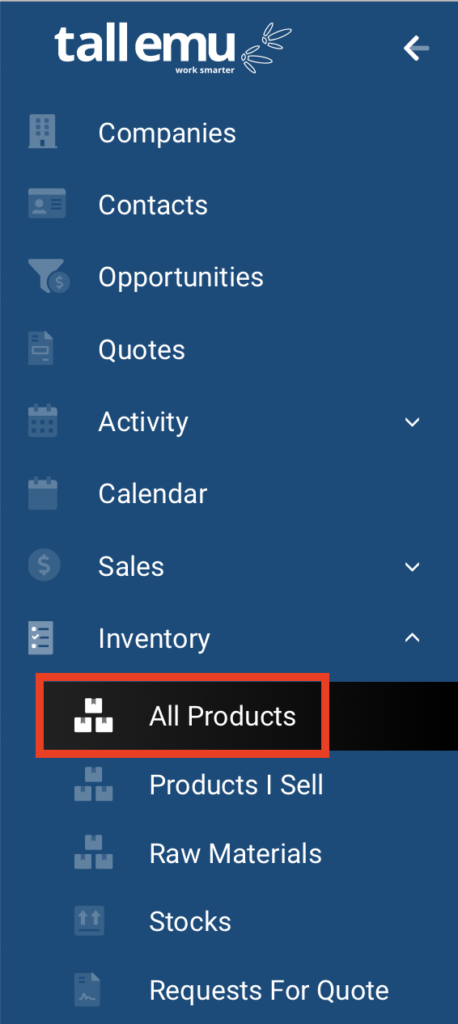Click the Activity calendar grid icon
The width and height of the screenshot is (458, 1024).
pyautogui.click(x=43, y=421)
